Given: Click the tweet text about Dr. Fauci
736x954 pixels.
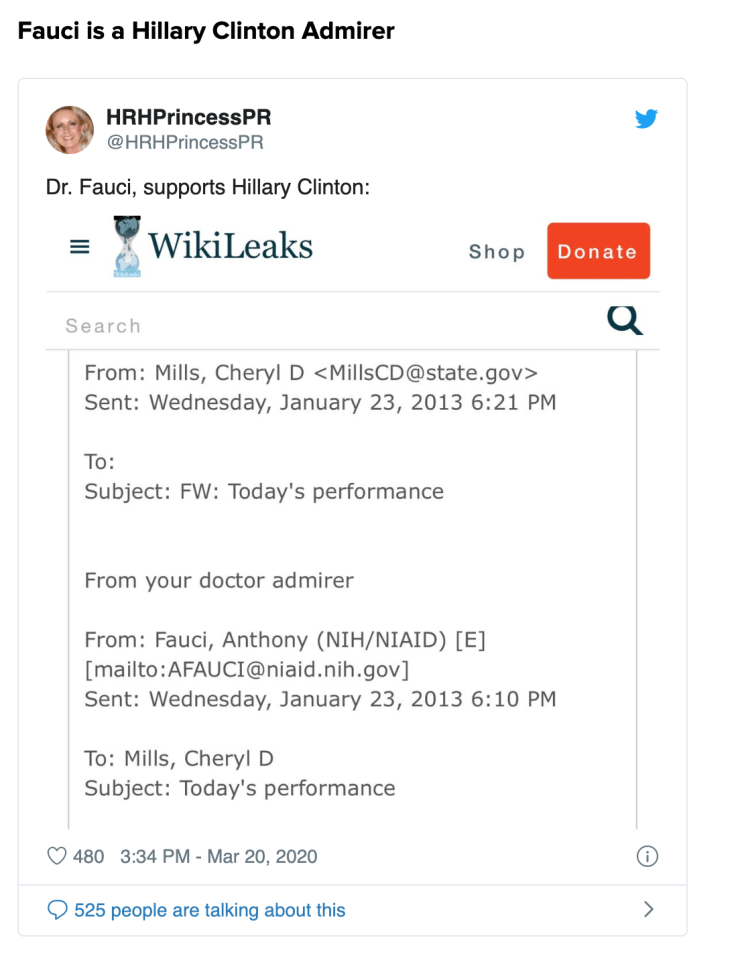Looking at the screenshot, I should coord(208,187).
